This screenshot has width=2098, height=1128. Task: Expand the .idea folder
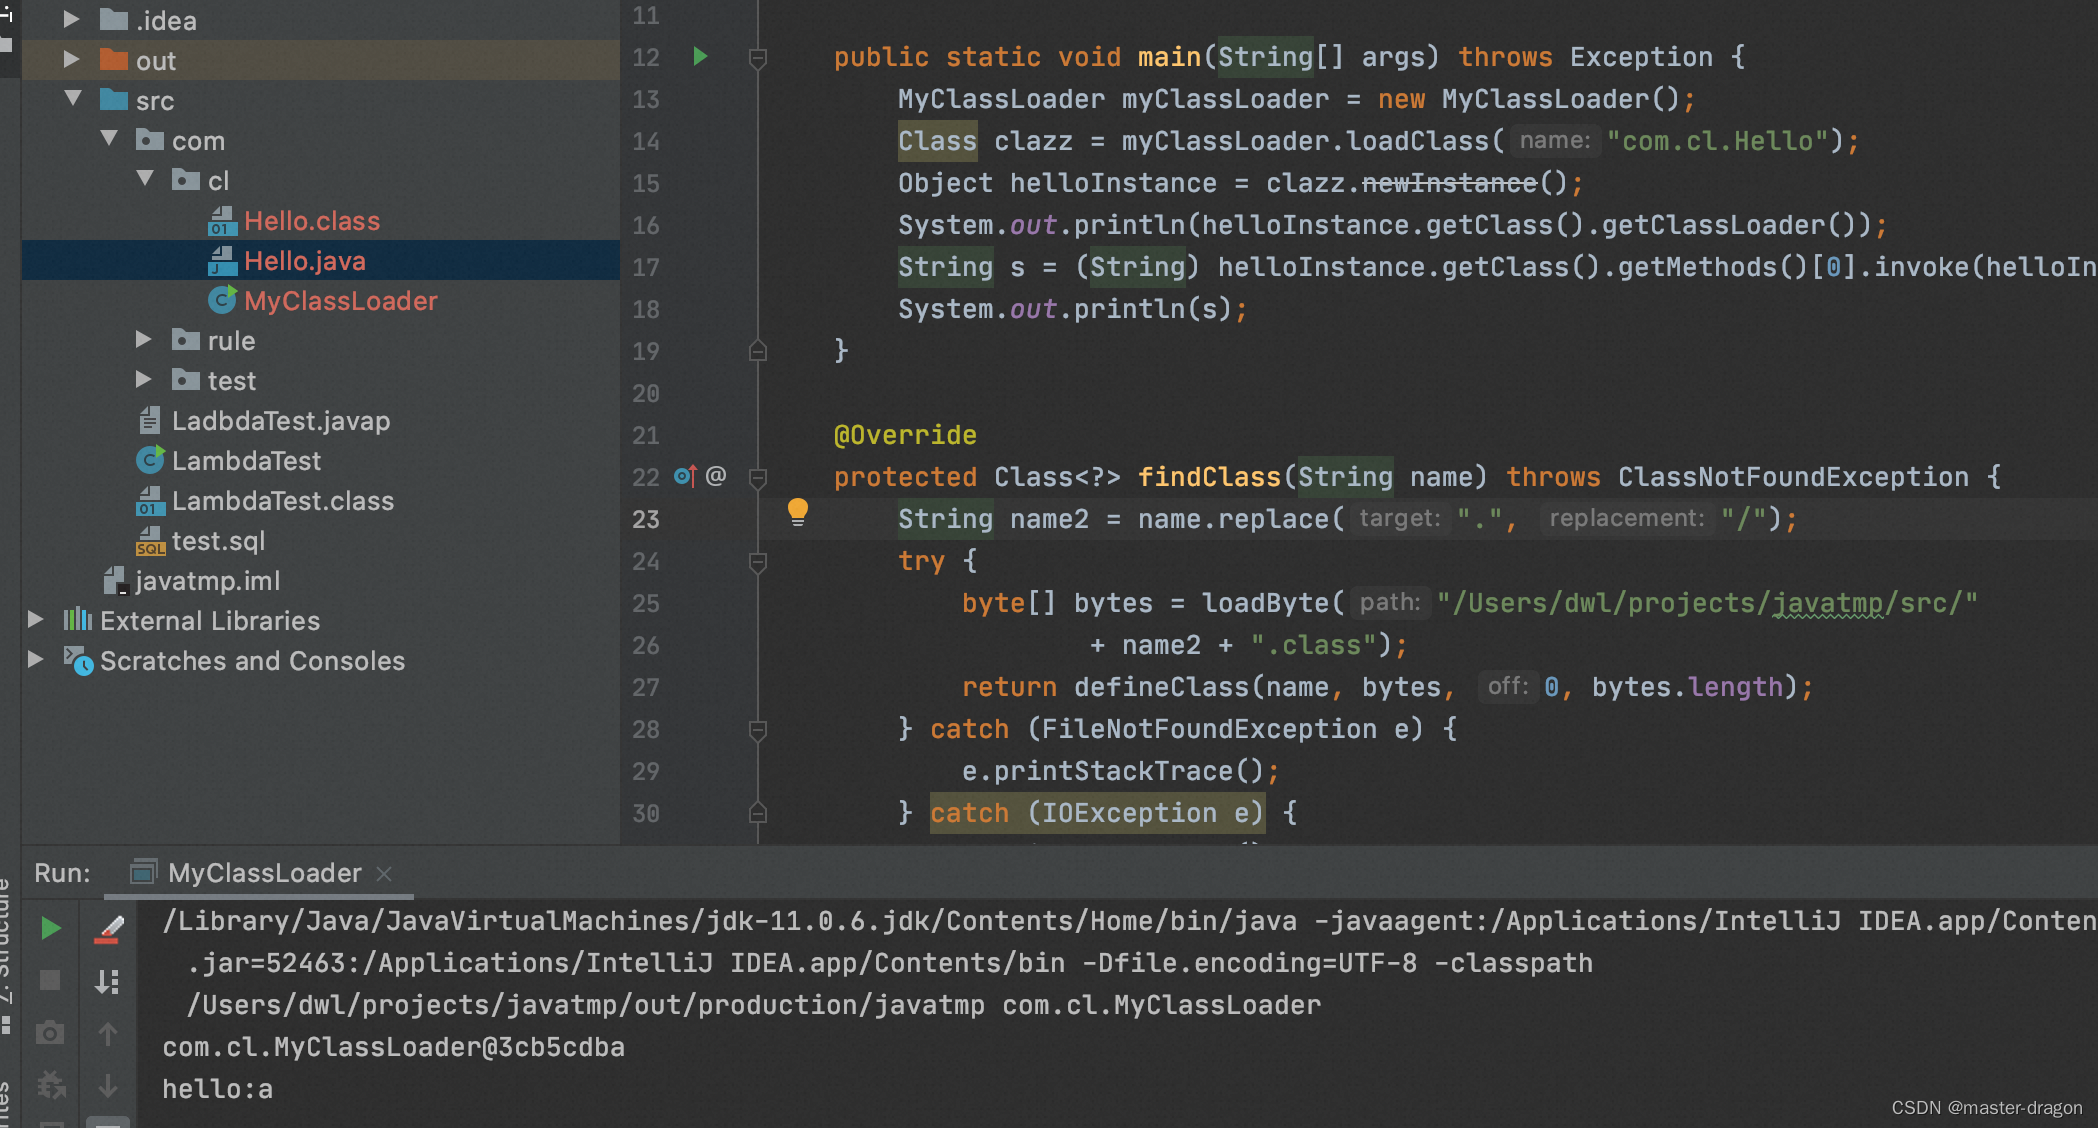(71, 19)
